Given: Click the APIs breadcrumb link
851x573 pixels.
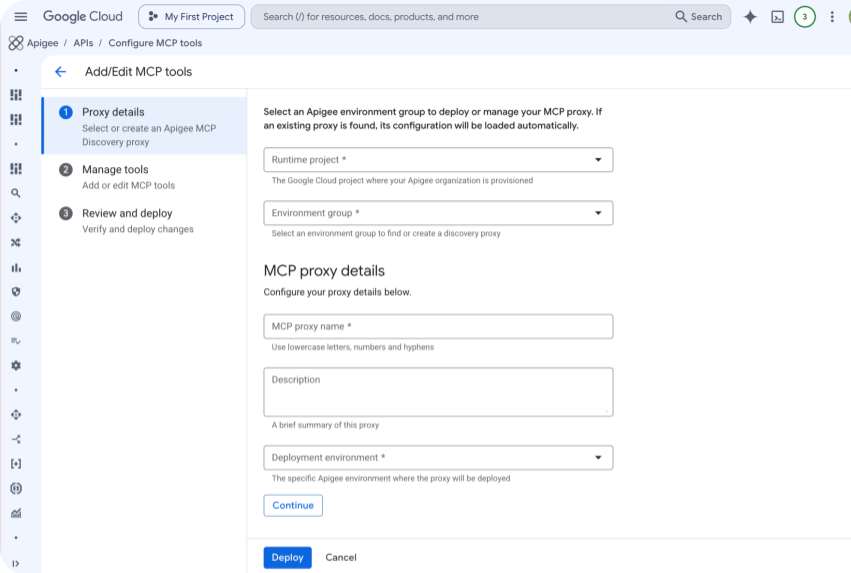Looking at the screenshot, I should 83,43.
